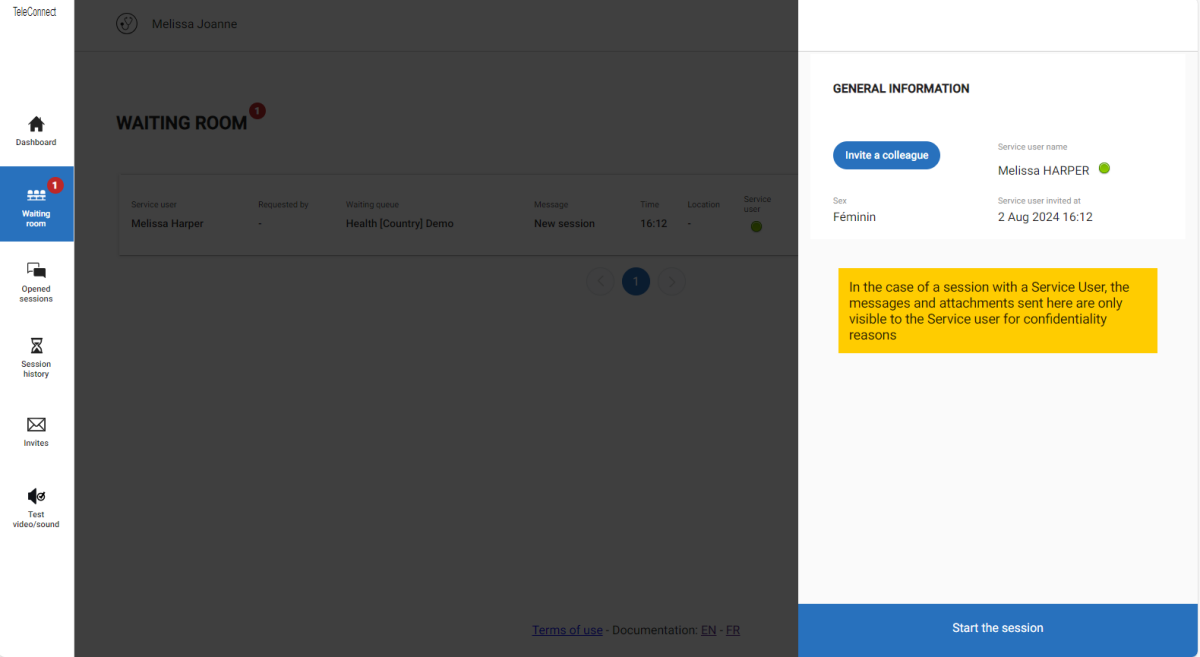
Task: Open the Waiting room sidebar item
Action: (36, 204)
